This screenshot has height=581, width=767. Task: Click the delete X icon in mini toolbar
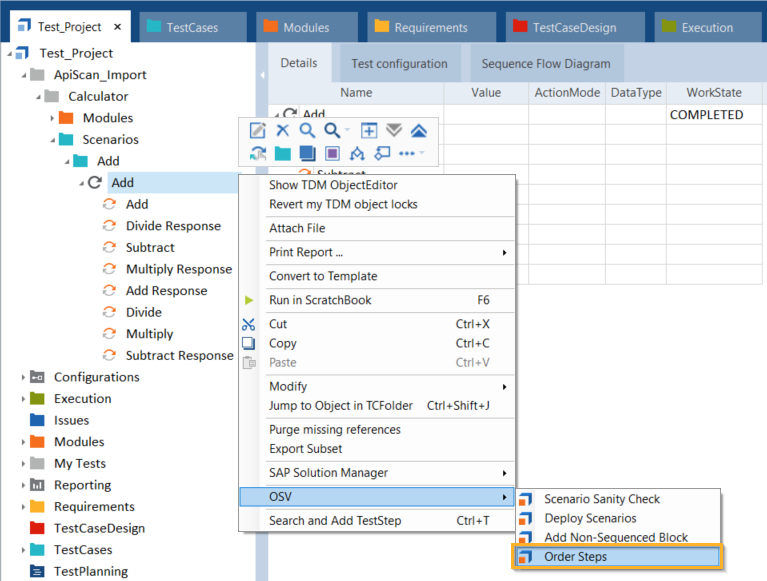(283, 130)
